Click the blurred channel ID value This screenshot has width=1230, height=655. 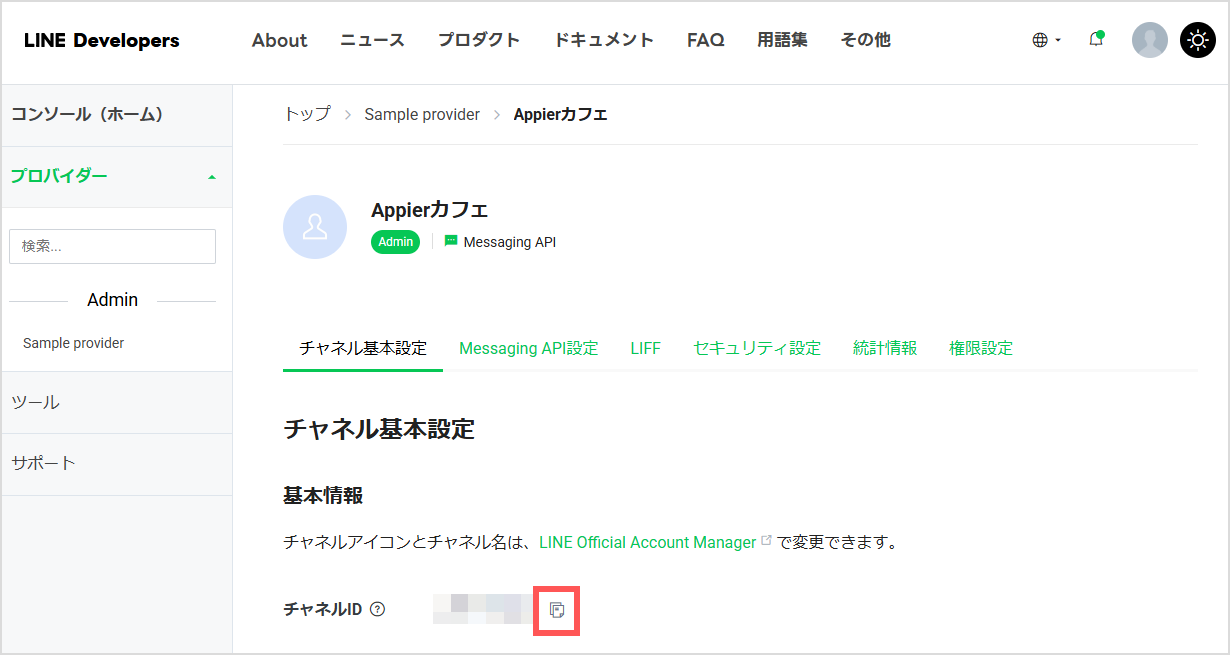coord(484,609)
